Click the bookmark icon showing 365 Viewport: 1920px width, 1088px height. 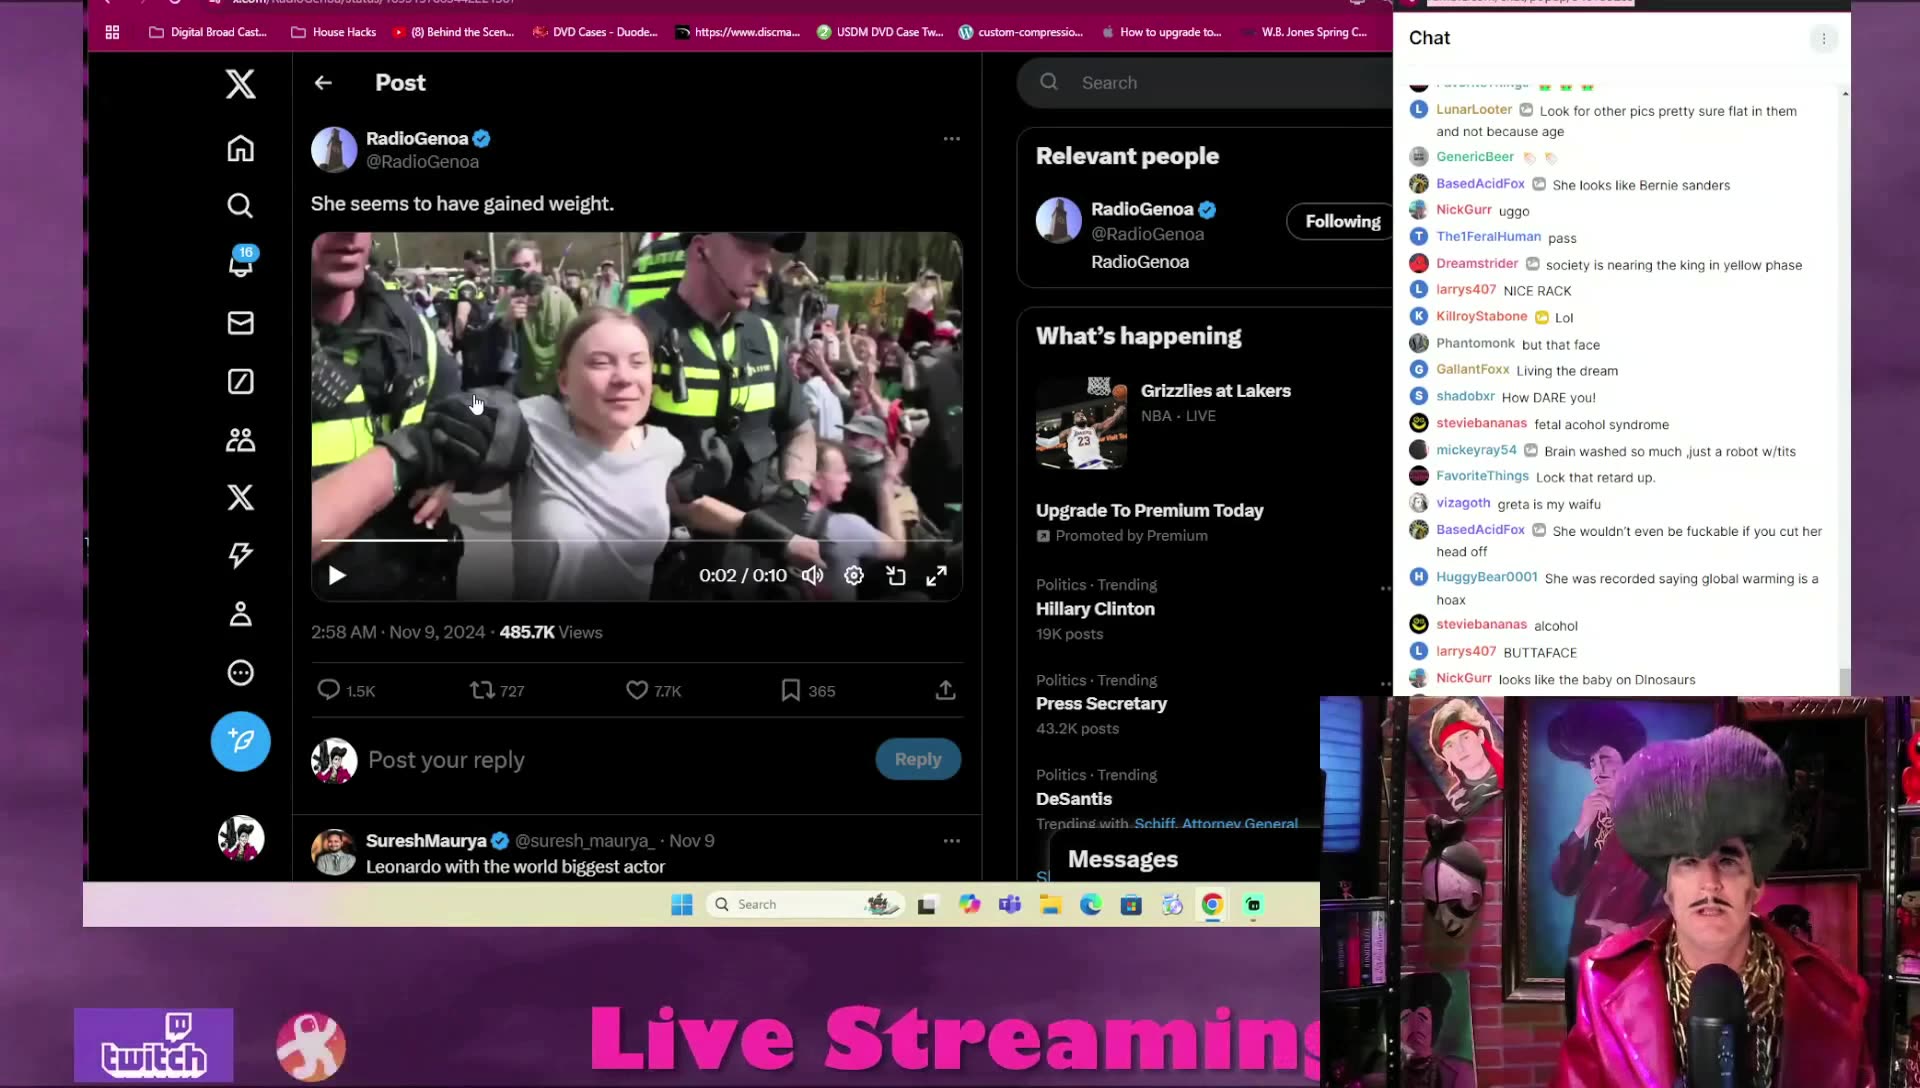[790, 690]
